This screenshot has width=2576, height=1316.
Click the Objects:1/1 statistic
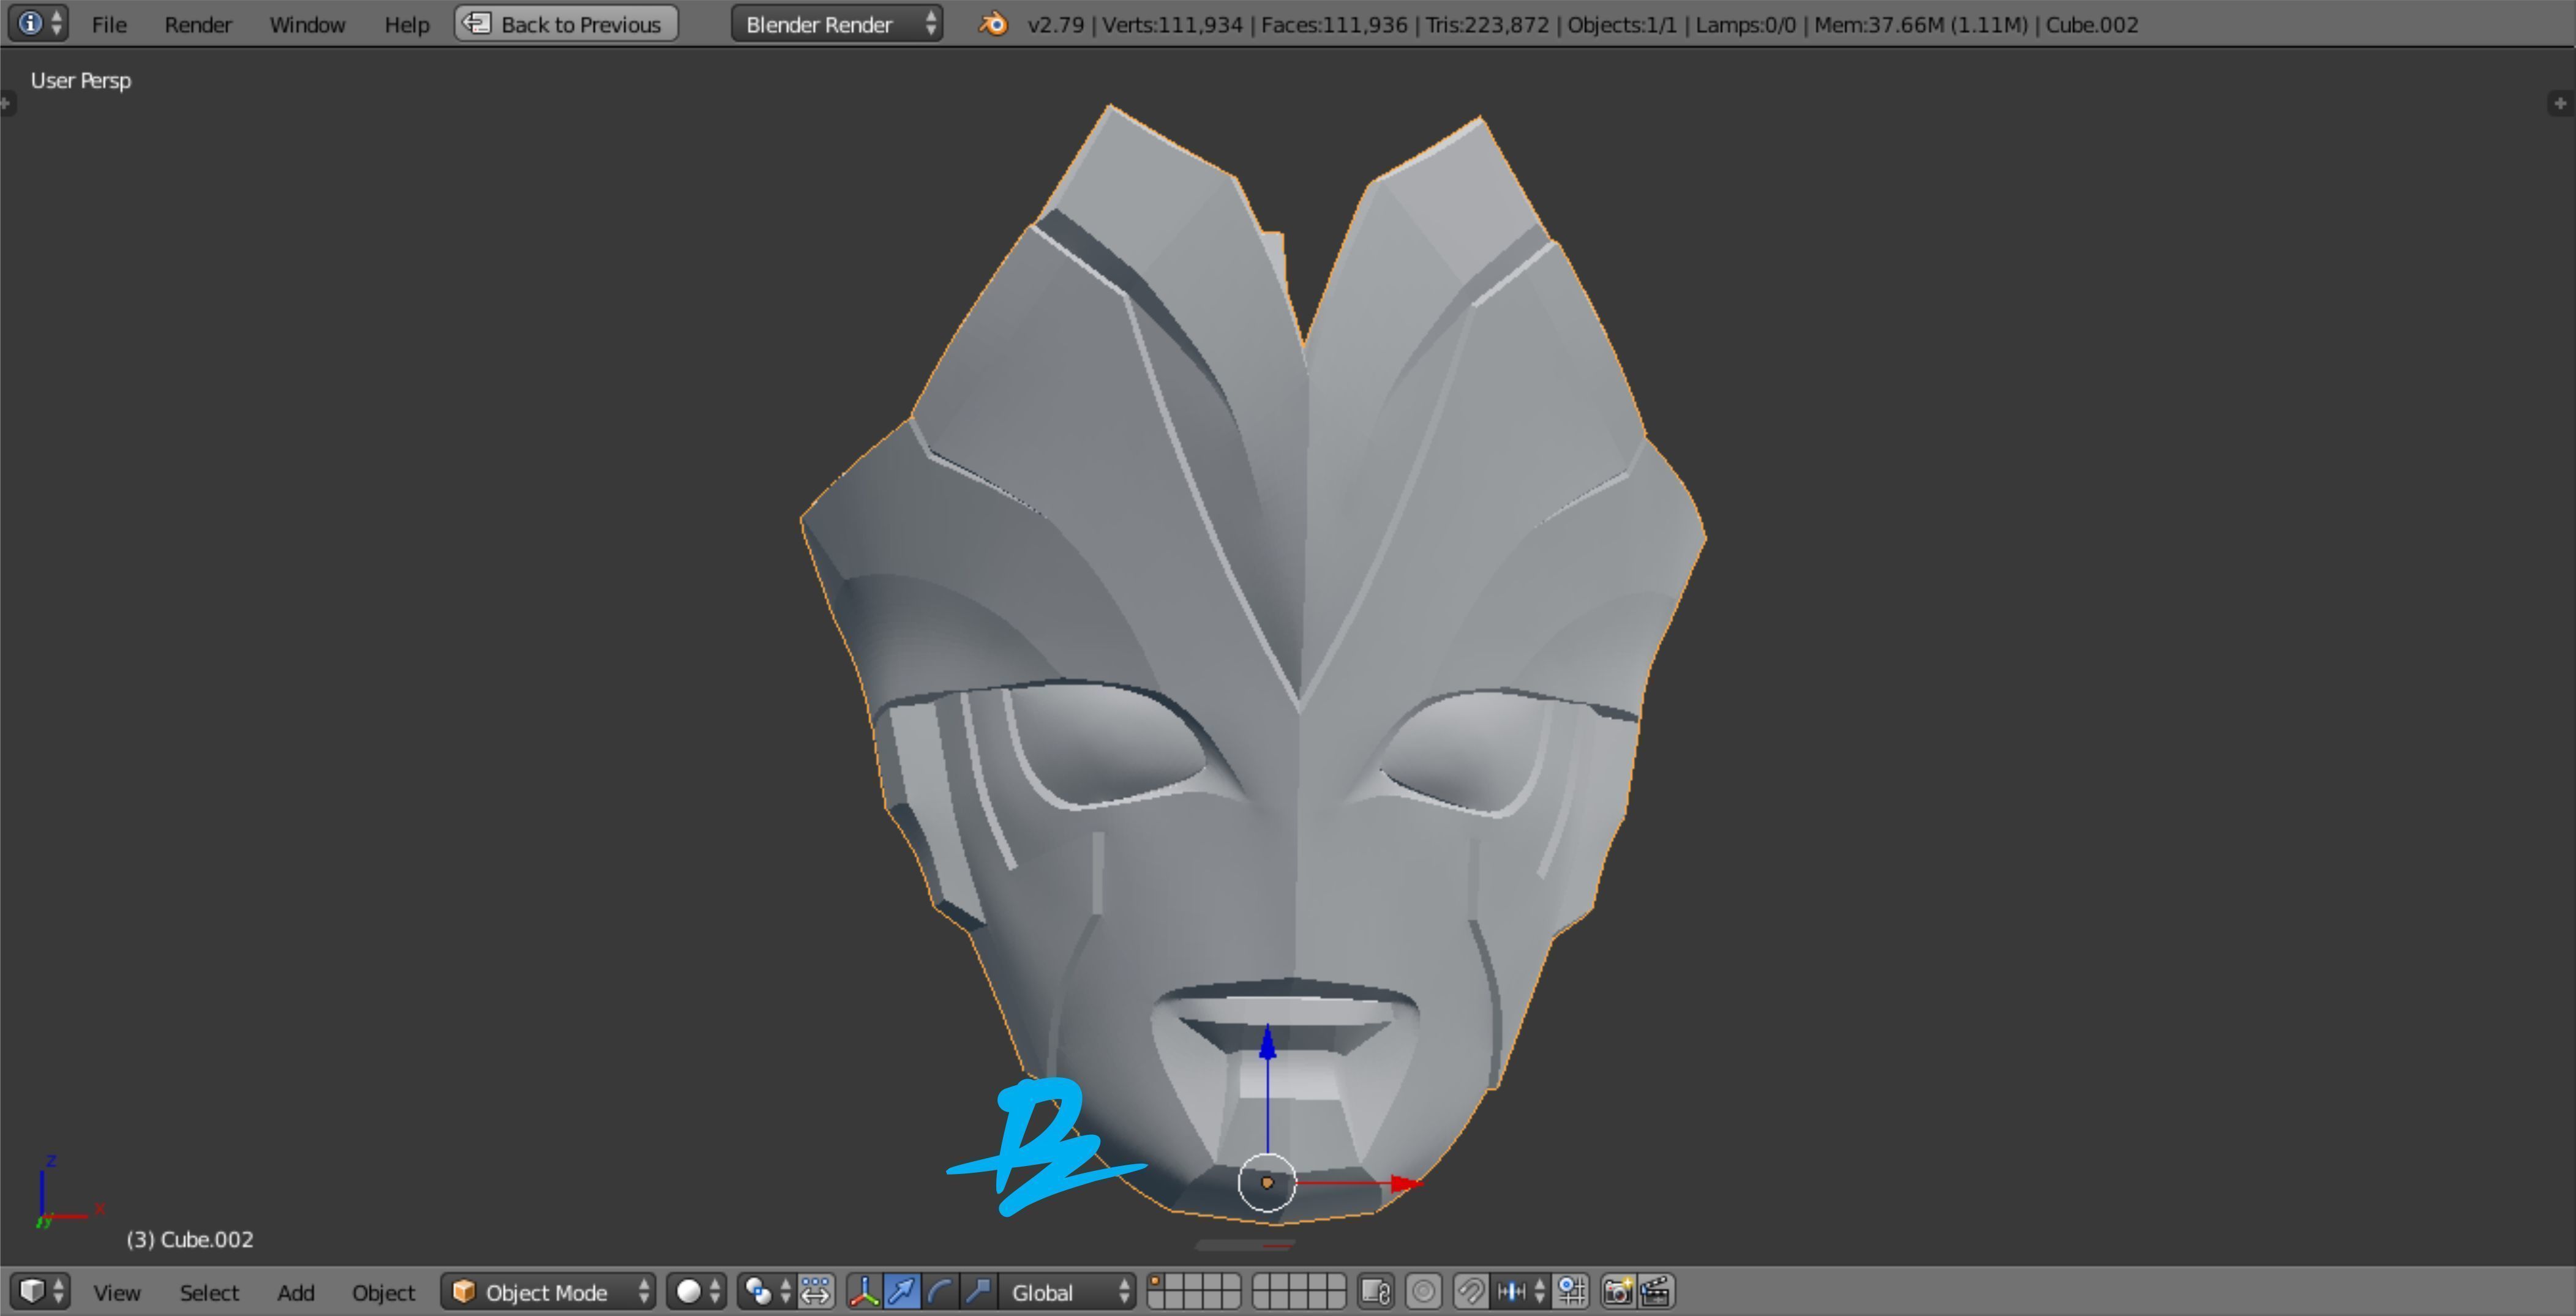click(1622, 24)
